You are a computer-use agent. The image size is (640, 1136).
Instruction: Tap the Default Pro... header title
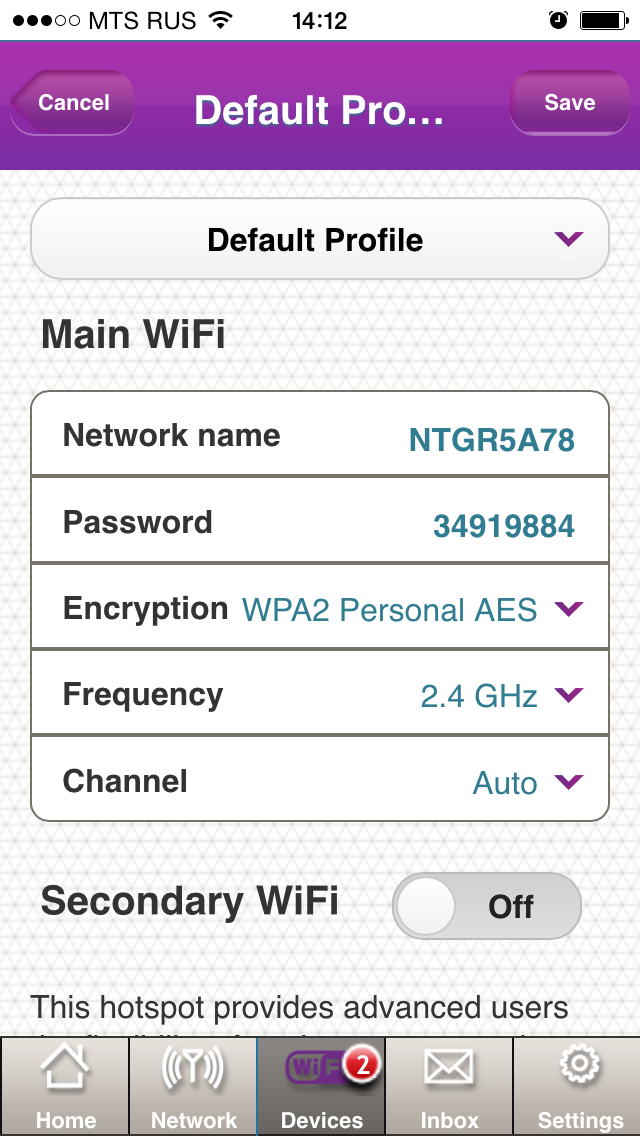[x=318, y=110]
